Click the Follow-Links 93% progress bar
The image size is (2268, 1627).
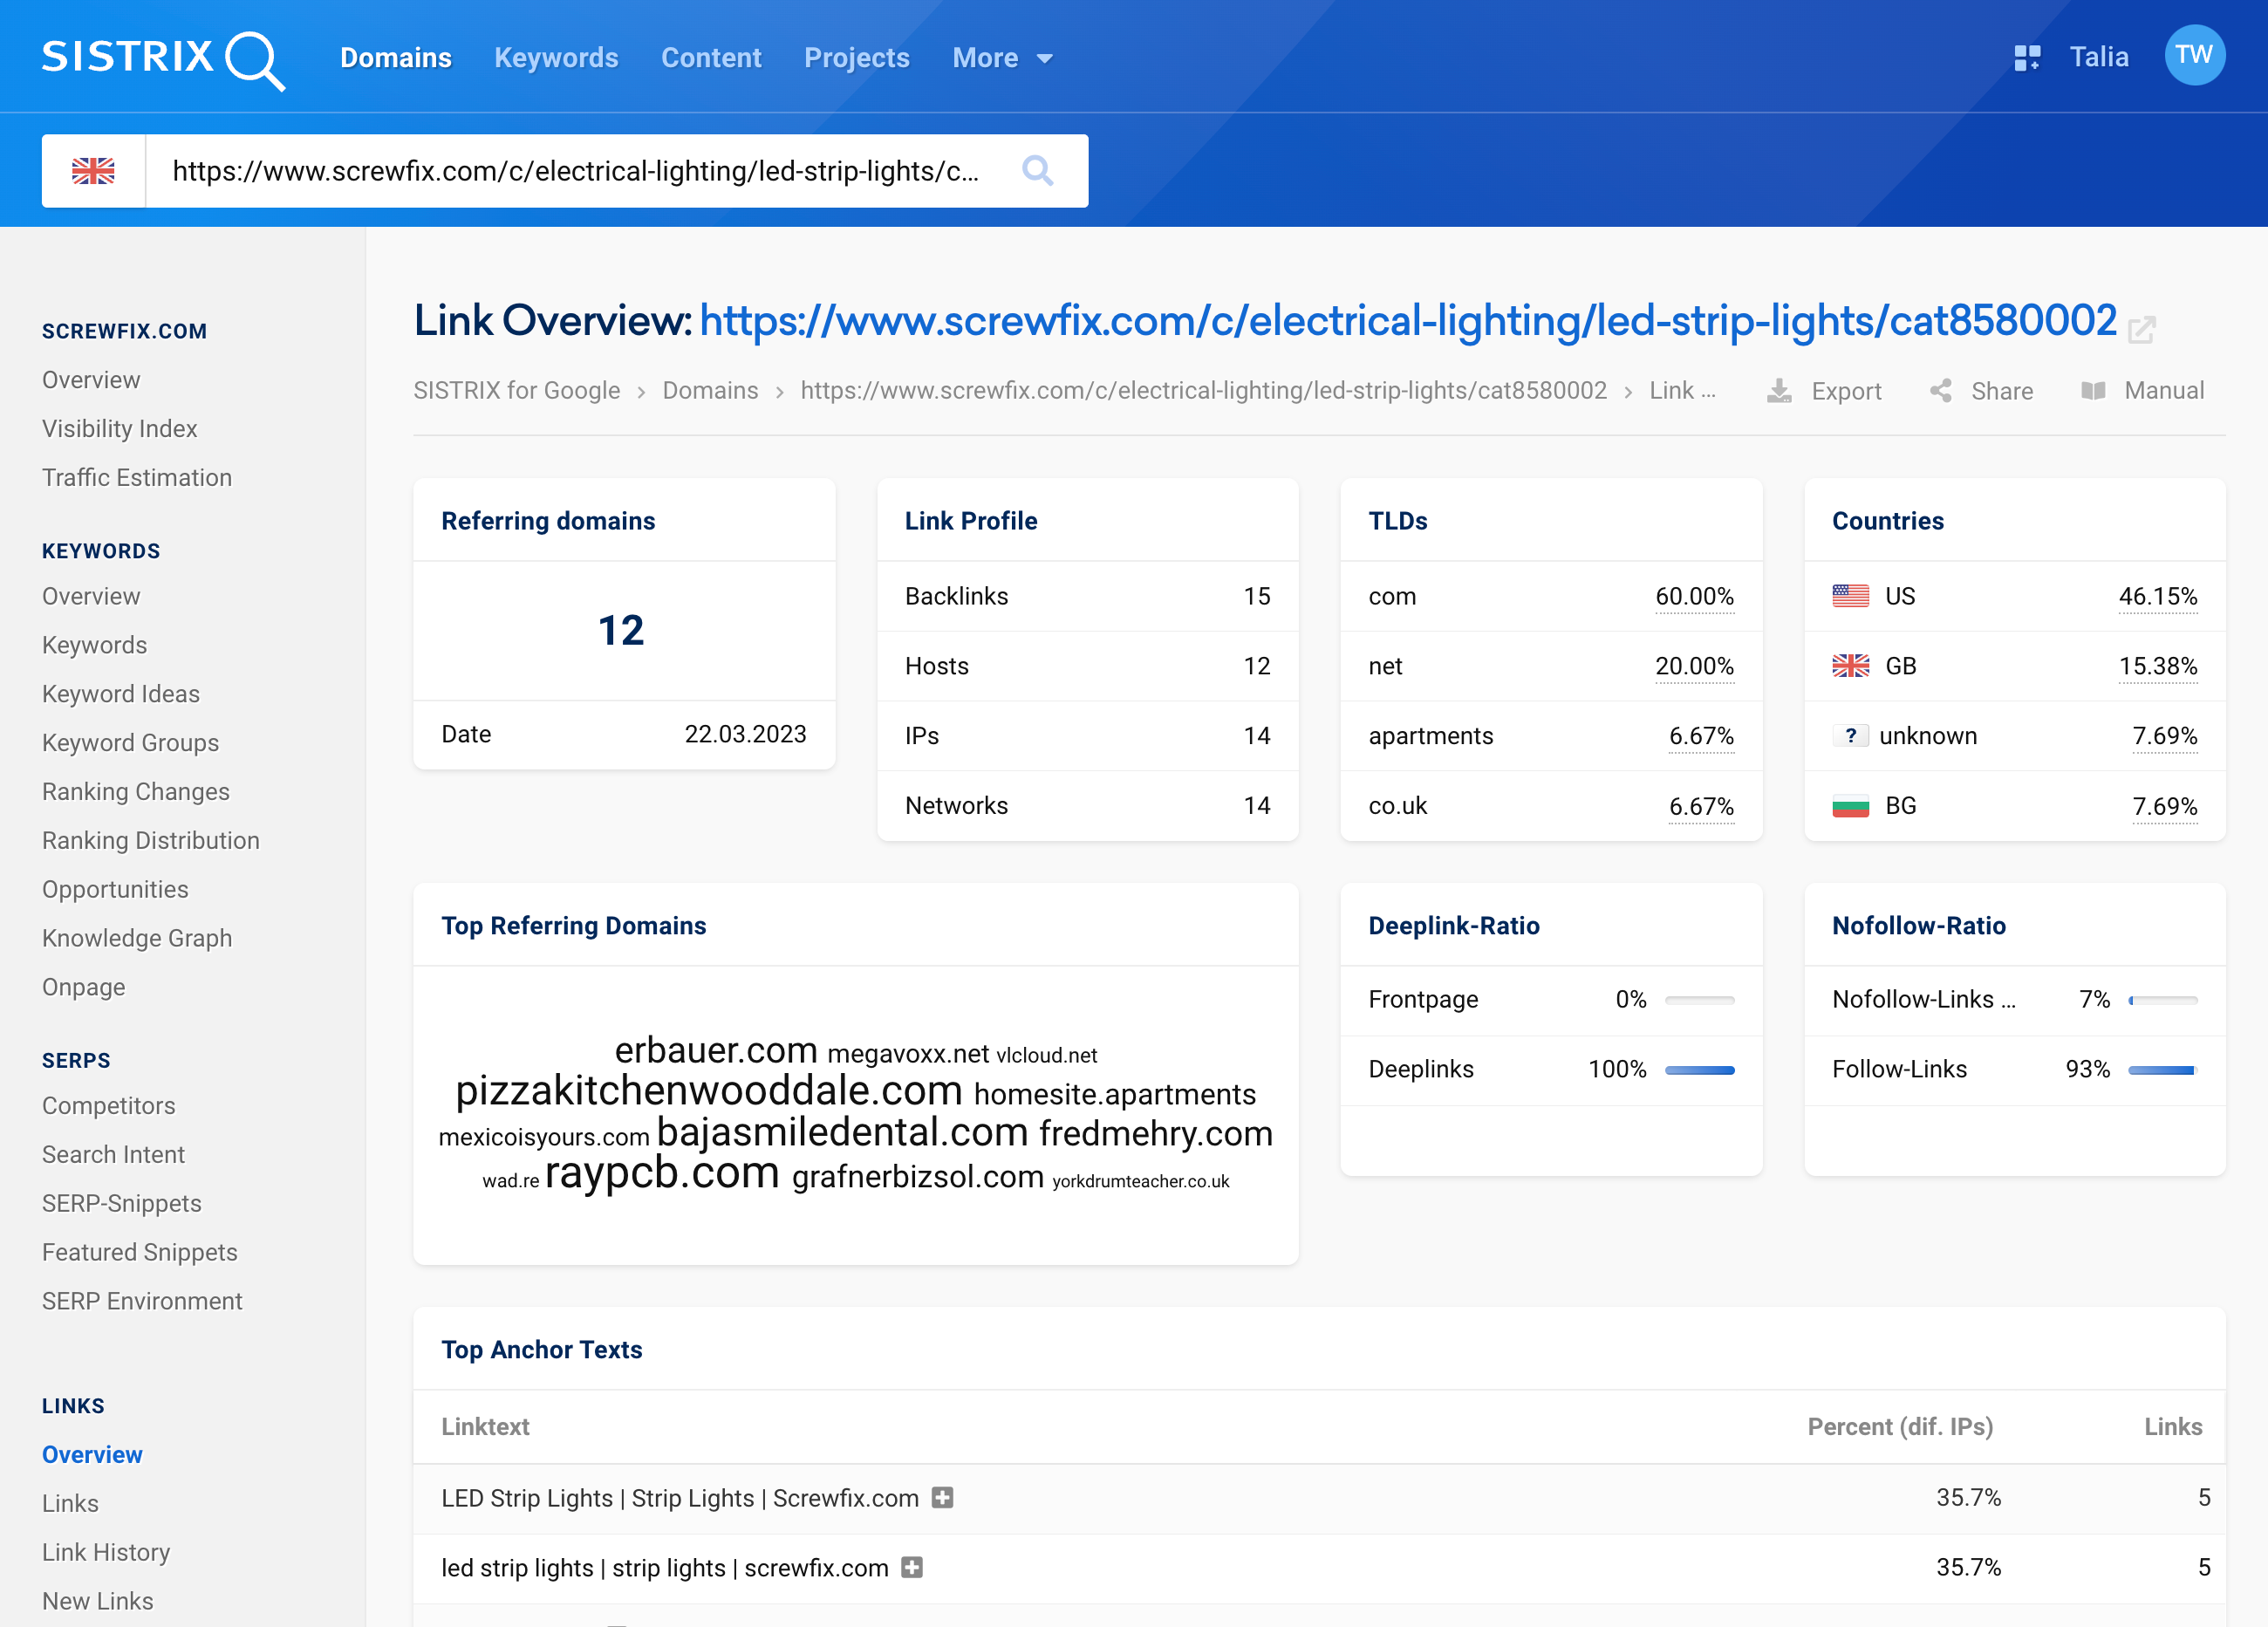point(2162,1070)
